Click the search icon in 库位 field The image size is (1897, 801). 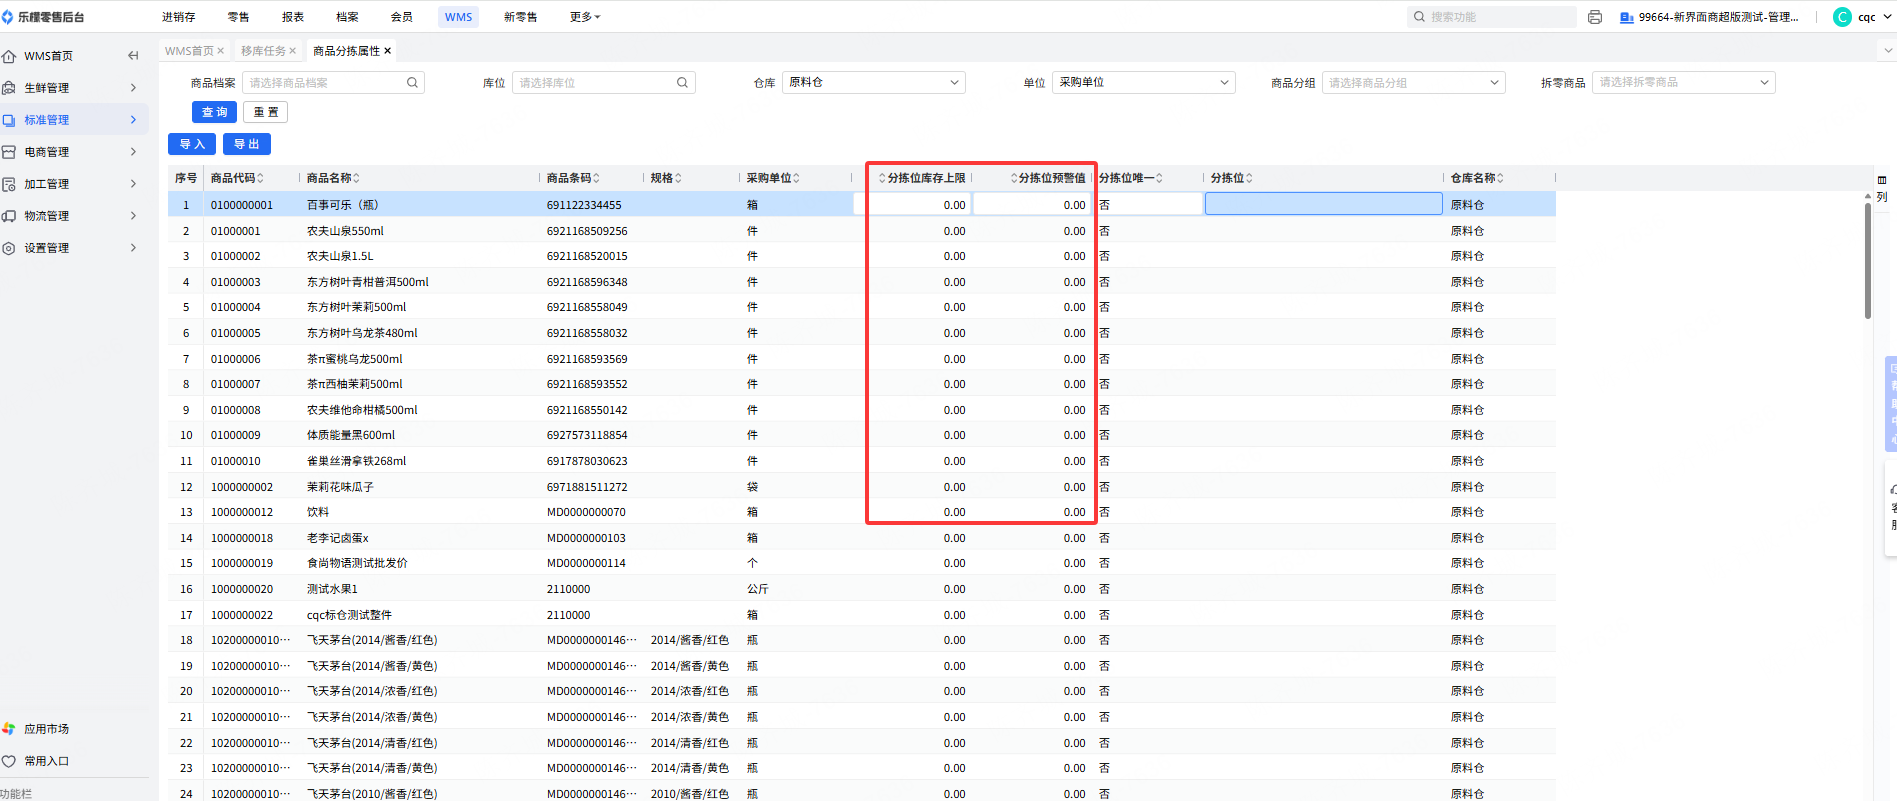point(682,83)
